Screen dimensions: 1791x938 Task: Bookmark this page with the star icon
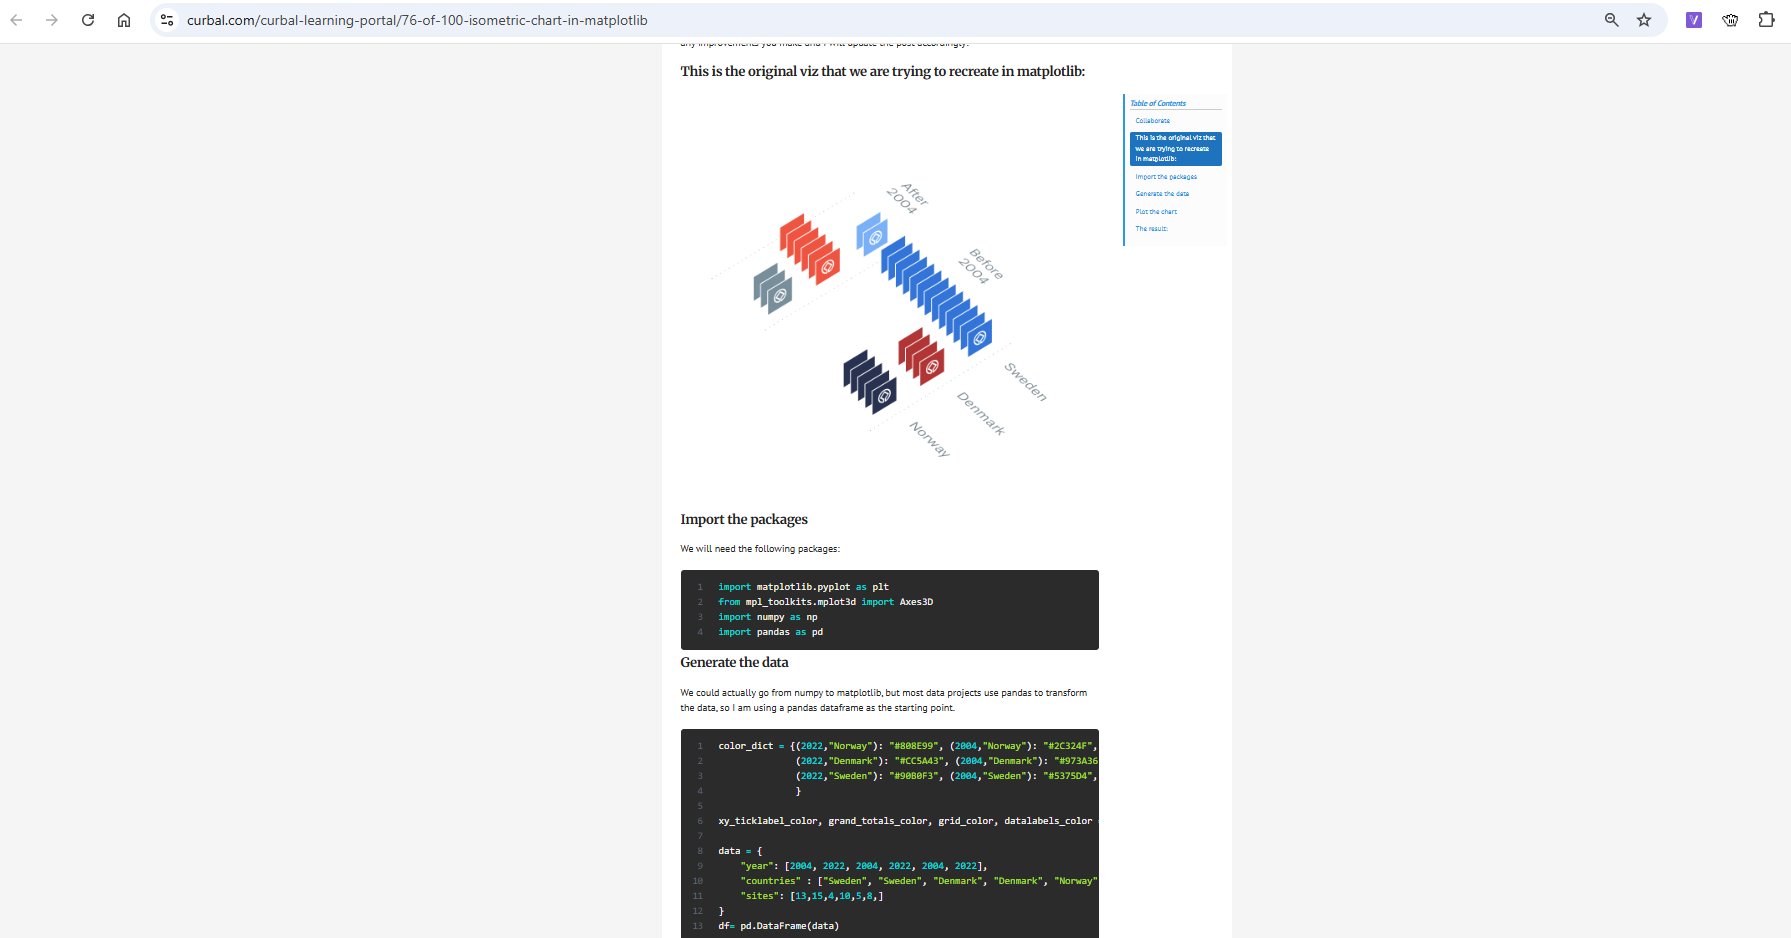pyautogui.click(x=1644, y=20)
